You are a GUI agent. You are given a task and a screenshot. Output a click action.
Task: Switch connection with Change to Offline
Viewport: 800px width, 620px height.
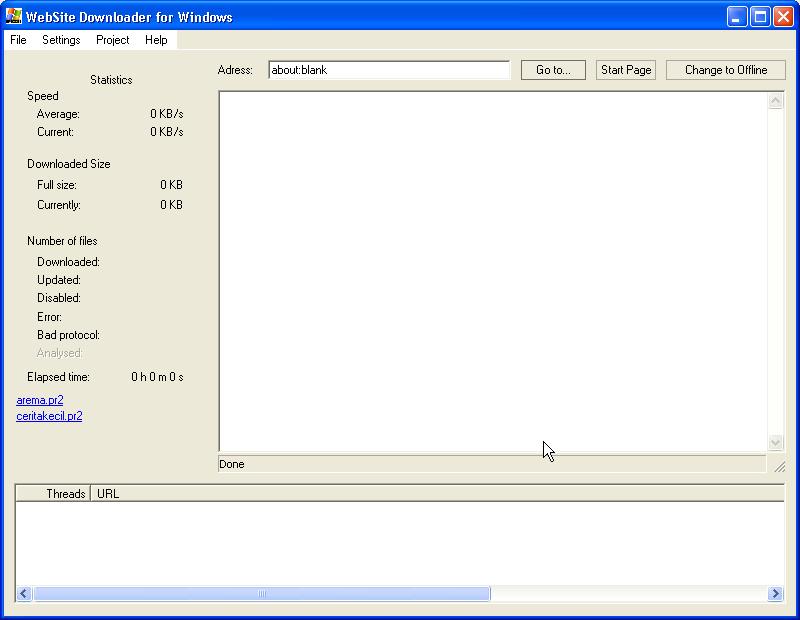725,70
